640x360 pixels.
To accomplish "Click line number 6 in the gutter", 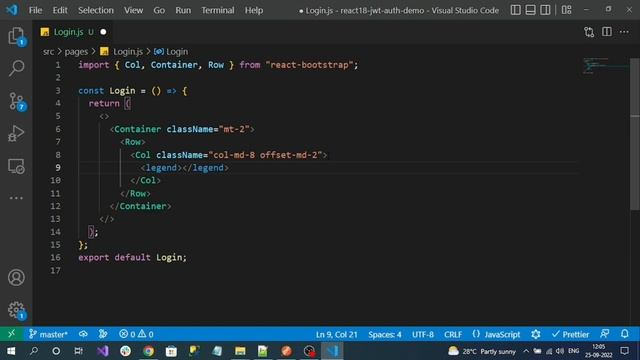I will click(58, 129).
